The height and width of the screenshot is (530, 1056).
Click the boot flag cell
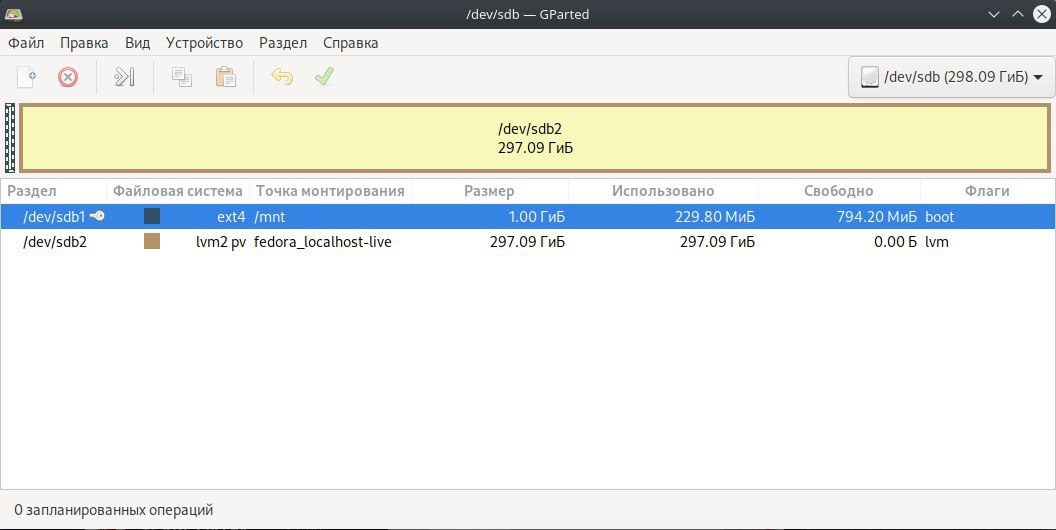[939, 217]
